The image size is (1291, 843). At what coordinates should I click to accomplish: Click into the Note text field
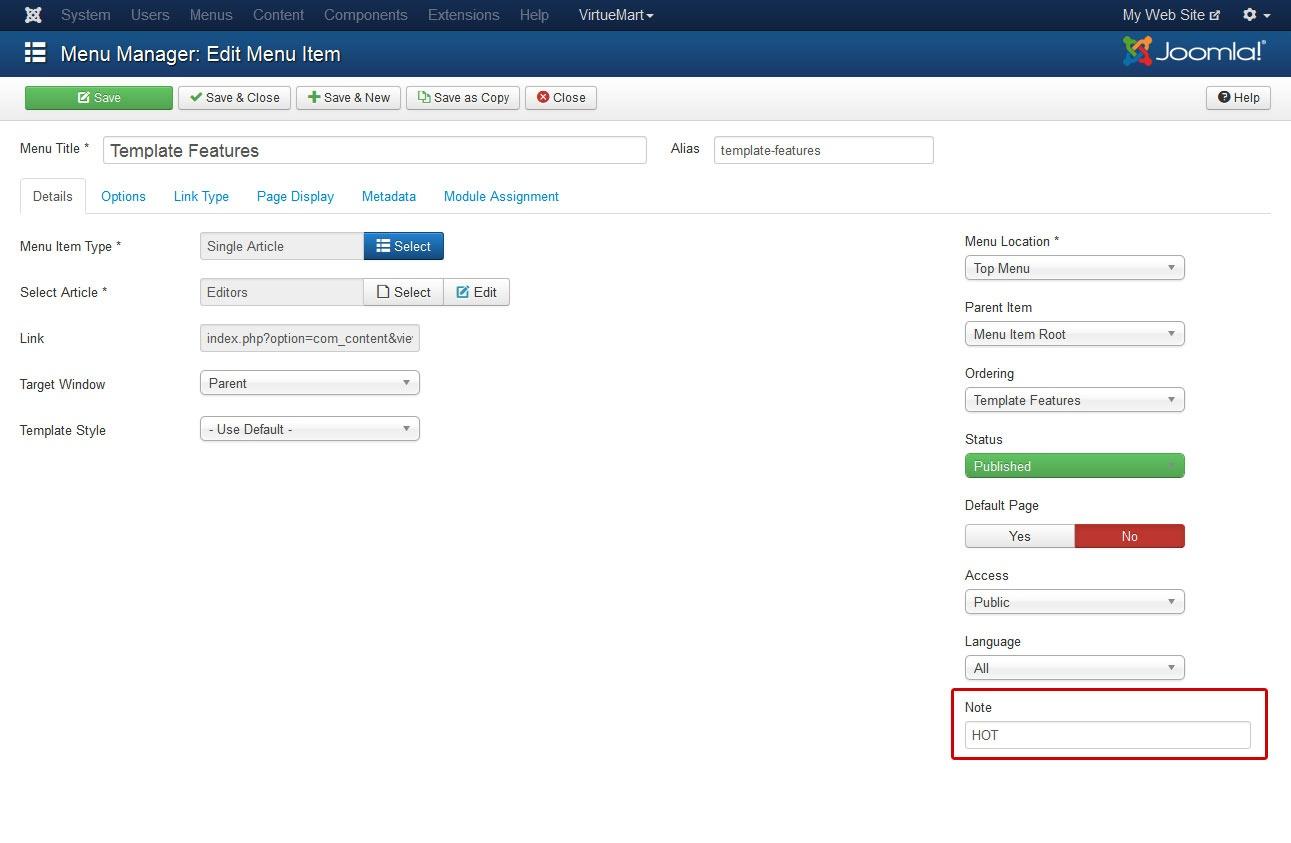coord(1107,735)
